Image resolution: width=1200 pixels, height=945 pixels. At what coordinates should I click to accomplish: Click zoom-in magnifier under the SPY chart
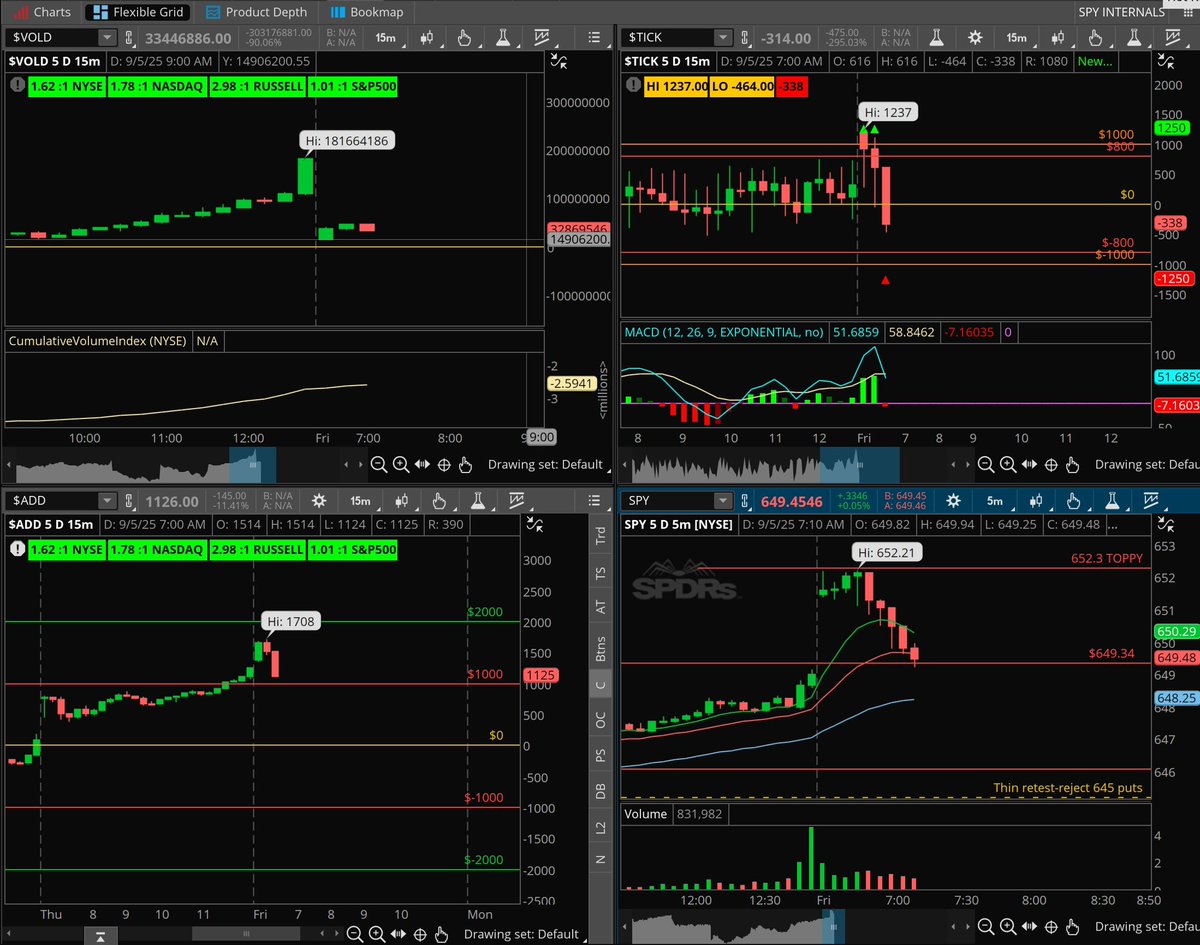click(1007, 927)
